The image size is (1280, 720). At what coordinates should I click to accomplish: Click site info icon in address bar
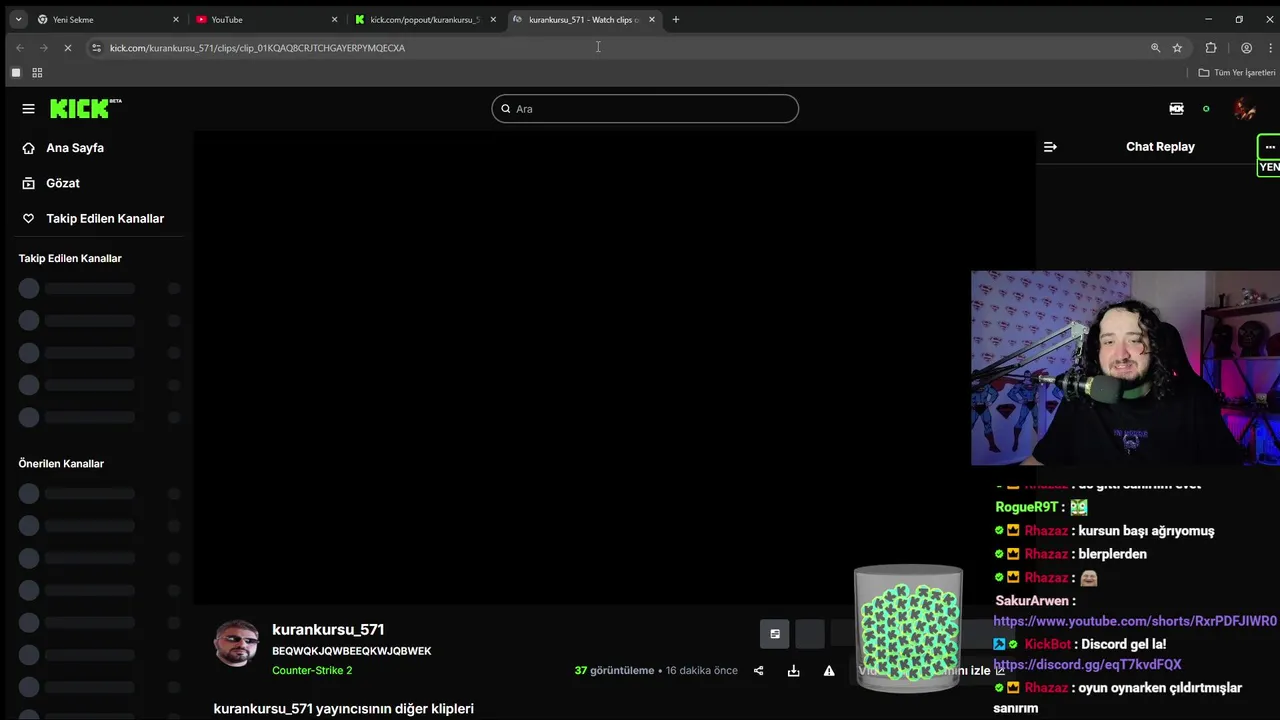96,48
